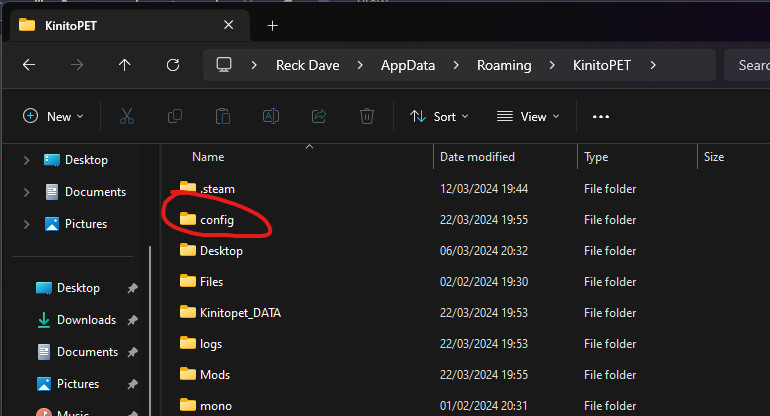The width and height of the screenshot is (770, 416).
Task: Click the Paste clipboard icon
Action: [x=223, y=117]
